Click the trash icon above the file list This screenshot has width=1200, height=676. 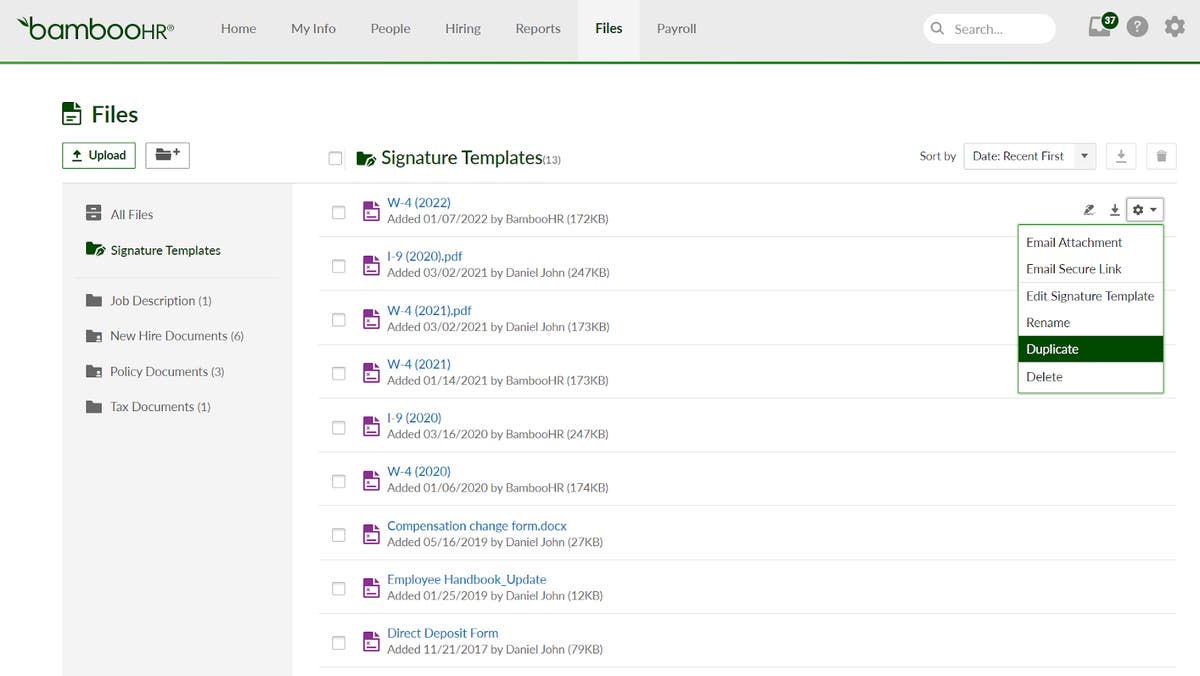pos(1160,156)
